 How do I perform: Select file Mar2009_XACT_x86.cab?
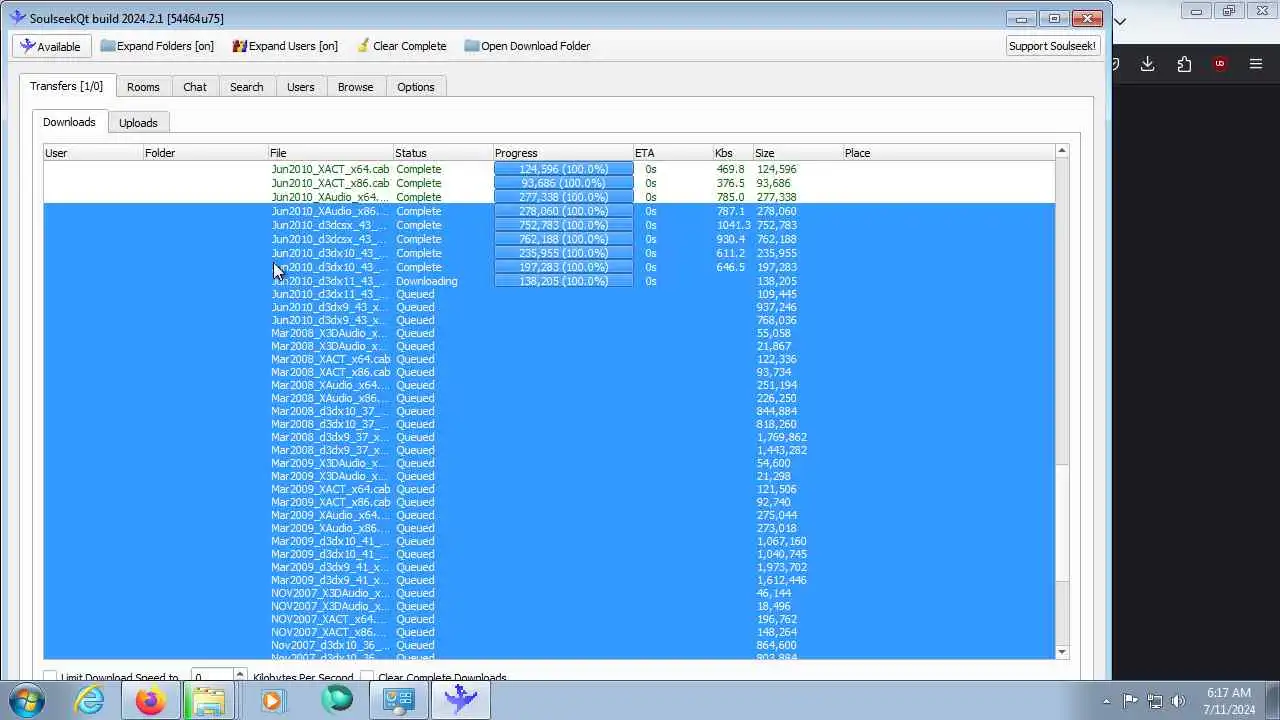330,502
